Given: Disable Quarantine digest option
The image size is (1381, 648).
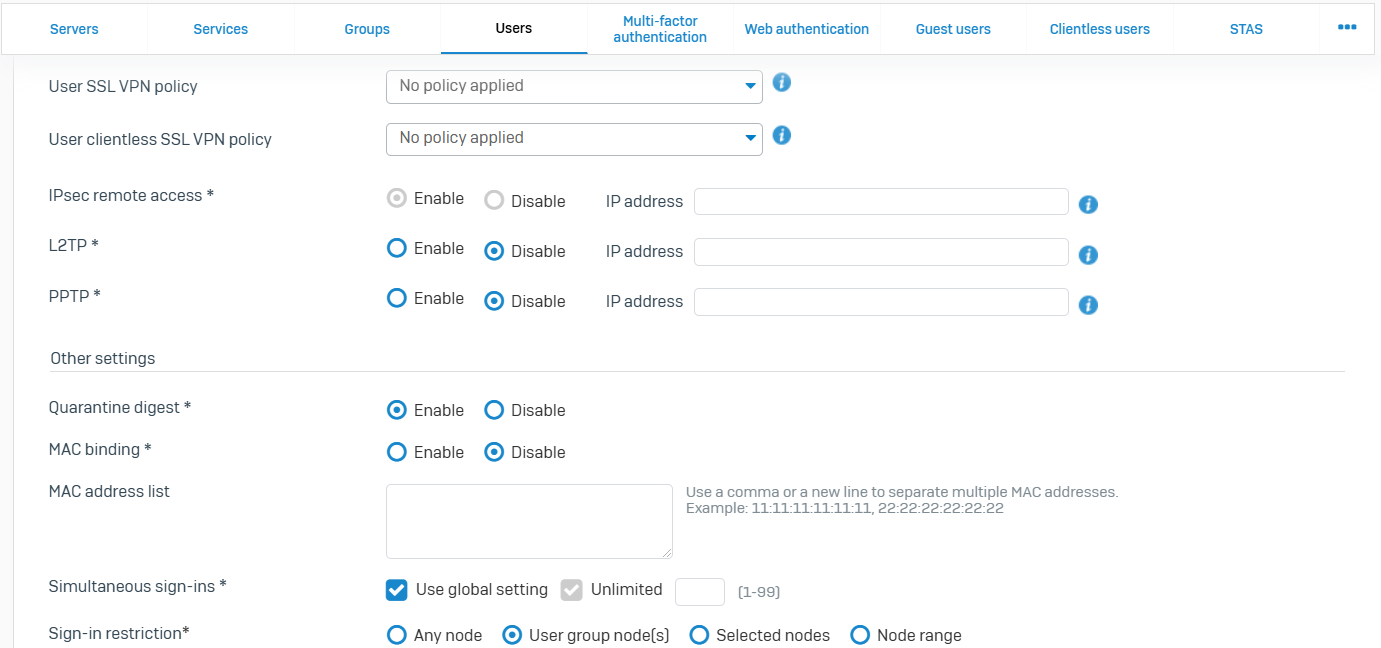Looking at the screenshot, I should 494,410.
